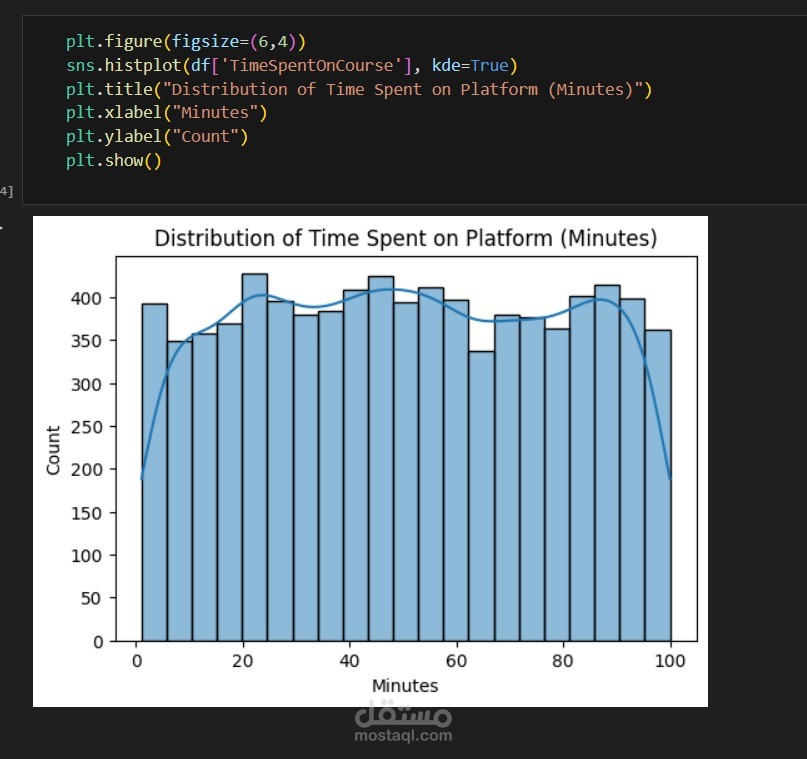Select the shortest bar just after 60 minutes
Screen dimensions: 807x759
(482, 496)
